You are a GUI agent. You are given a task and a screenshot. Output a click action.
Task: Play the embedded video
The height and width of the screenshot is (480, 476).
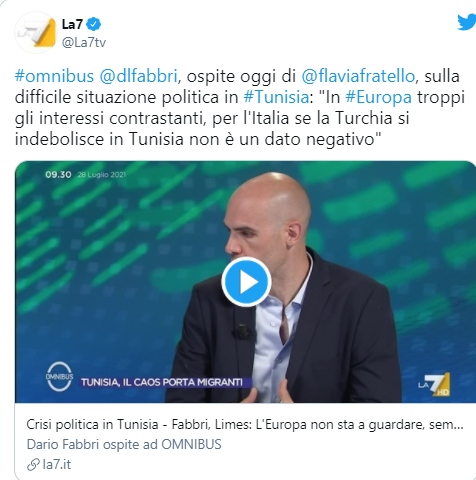click(x=246, y=282)
